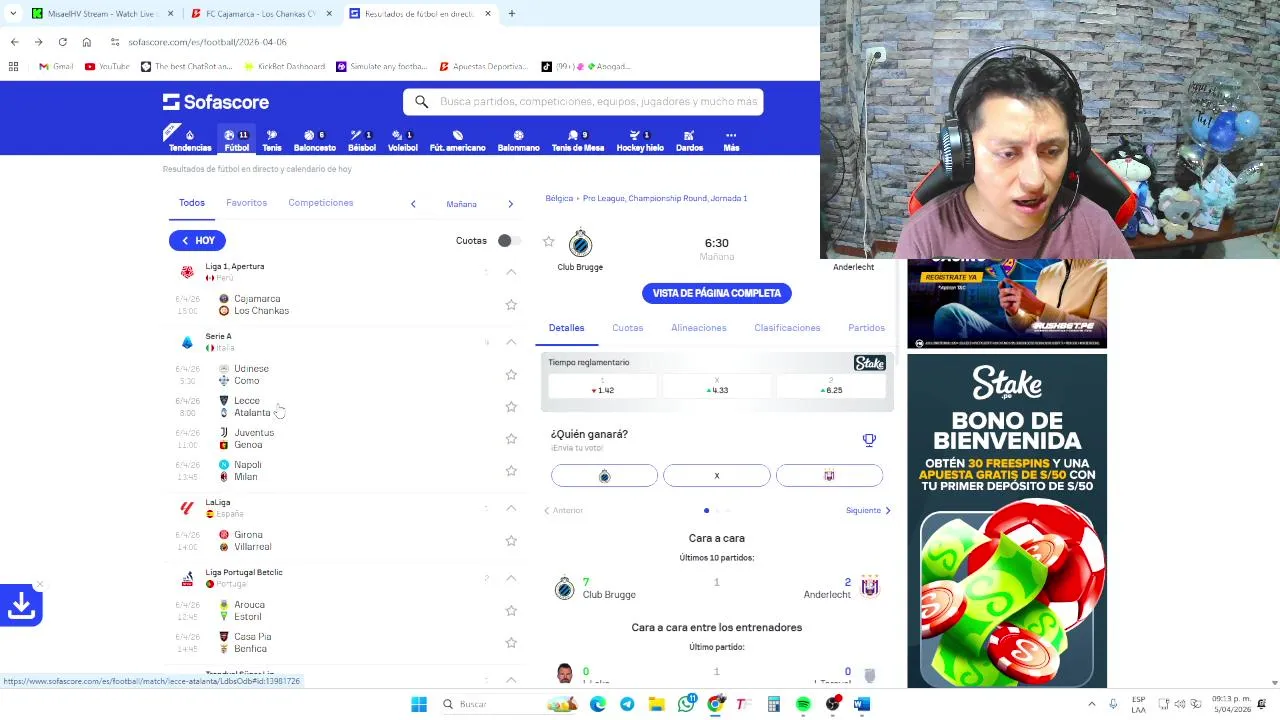Favorite the Casa Pia vs Benfica match star
This screenshot has height=720, width=1280.
tap(511, 643)
